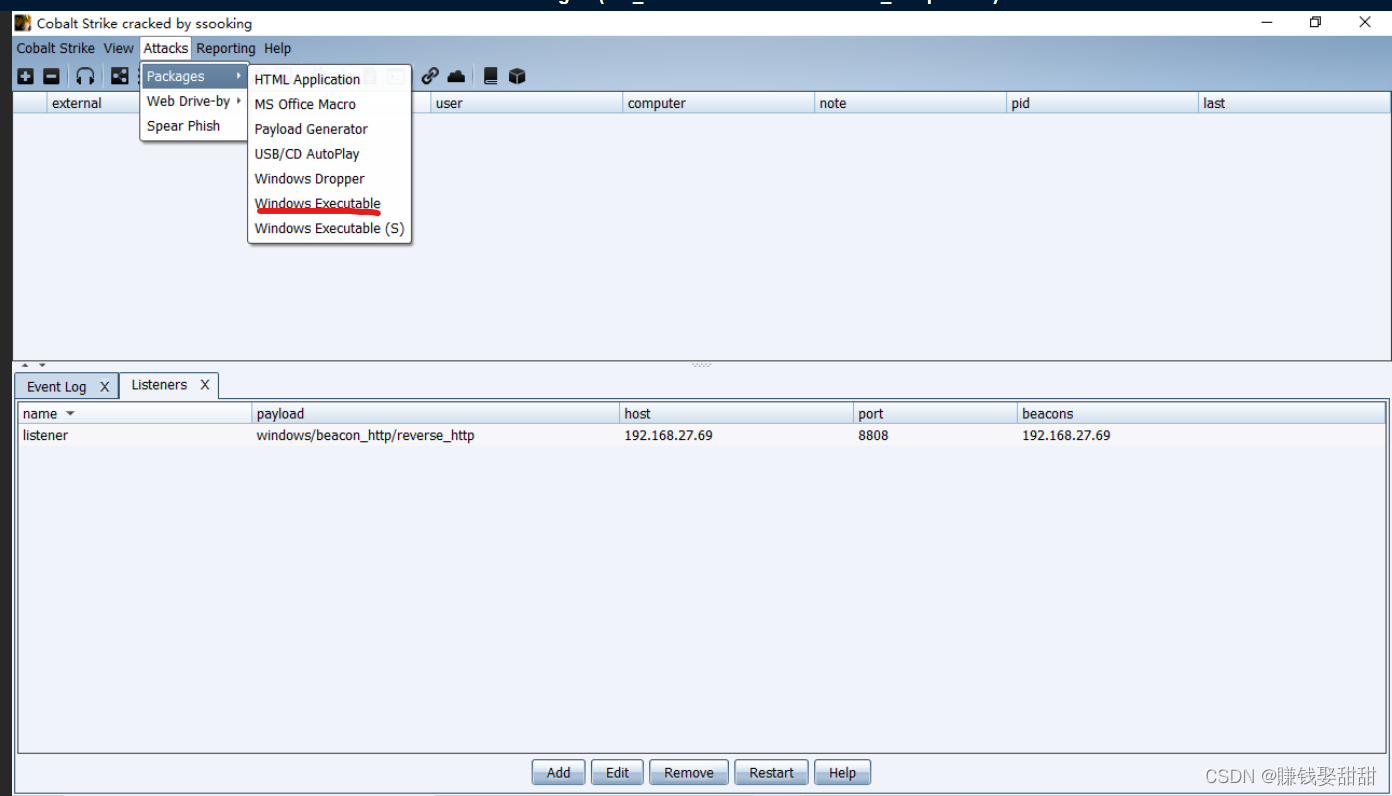Image resolution: width=1392 pixels, height=796 pixels.
Task: Click the last column header
Action: [1295, 103]
